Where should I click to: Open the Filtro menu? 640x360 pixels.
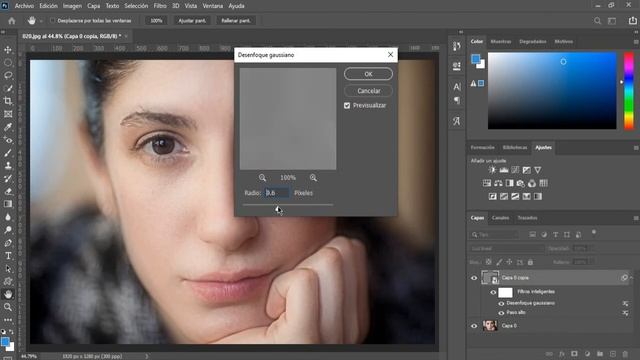coord(160,6)
